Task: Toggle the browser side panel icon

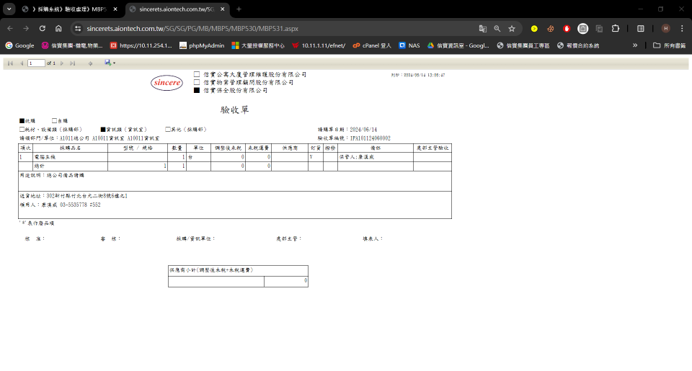Action: click(640, 28)
